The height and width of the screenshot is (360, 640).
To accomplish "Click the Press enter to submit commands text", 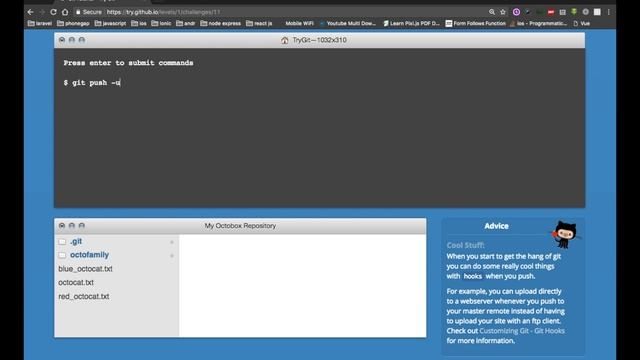I will 128,63.
